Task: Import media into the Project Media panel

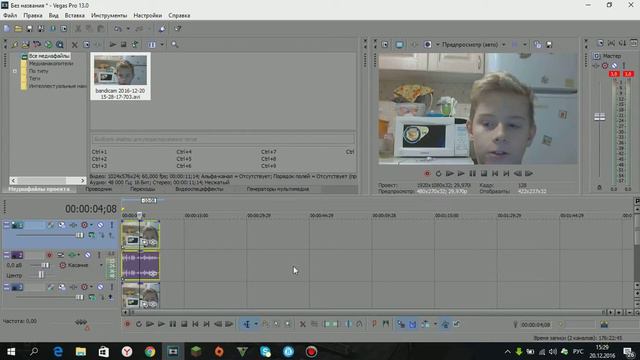Action: point(15,44)
